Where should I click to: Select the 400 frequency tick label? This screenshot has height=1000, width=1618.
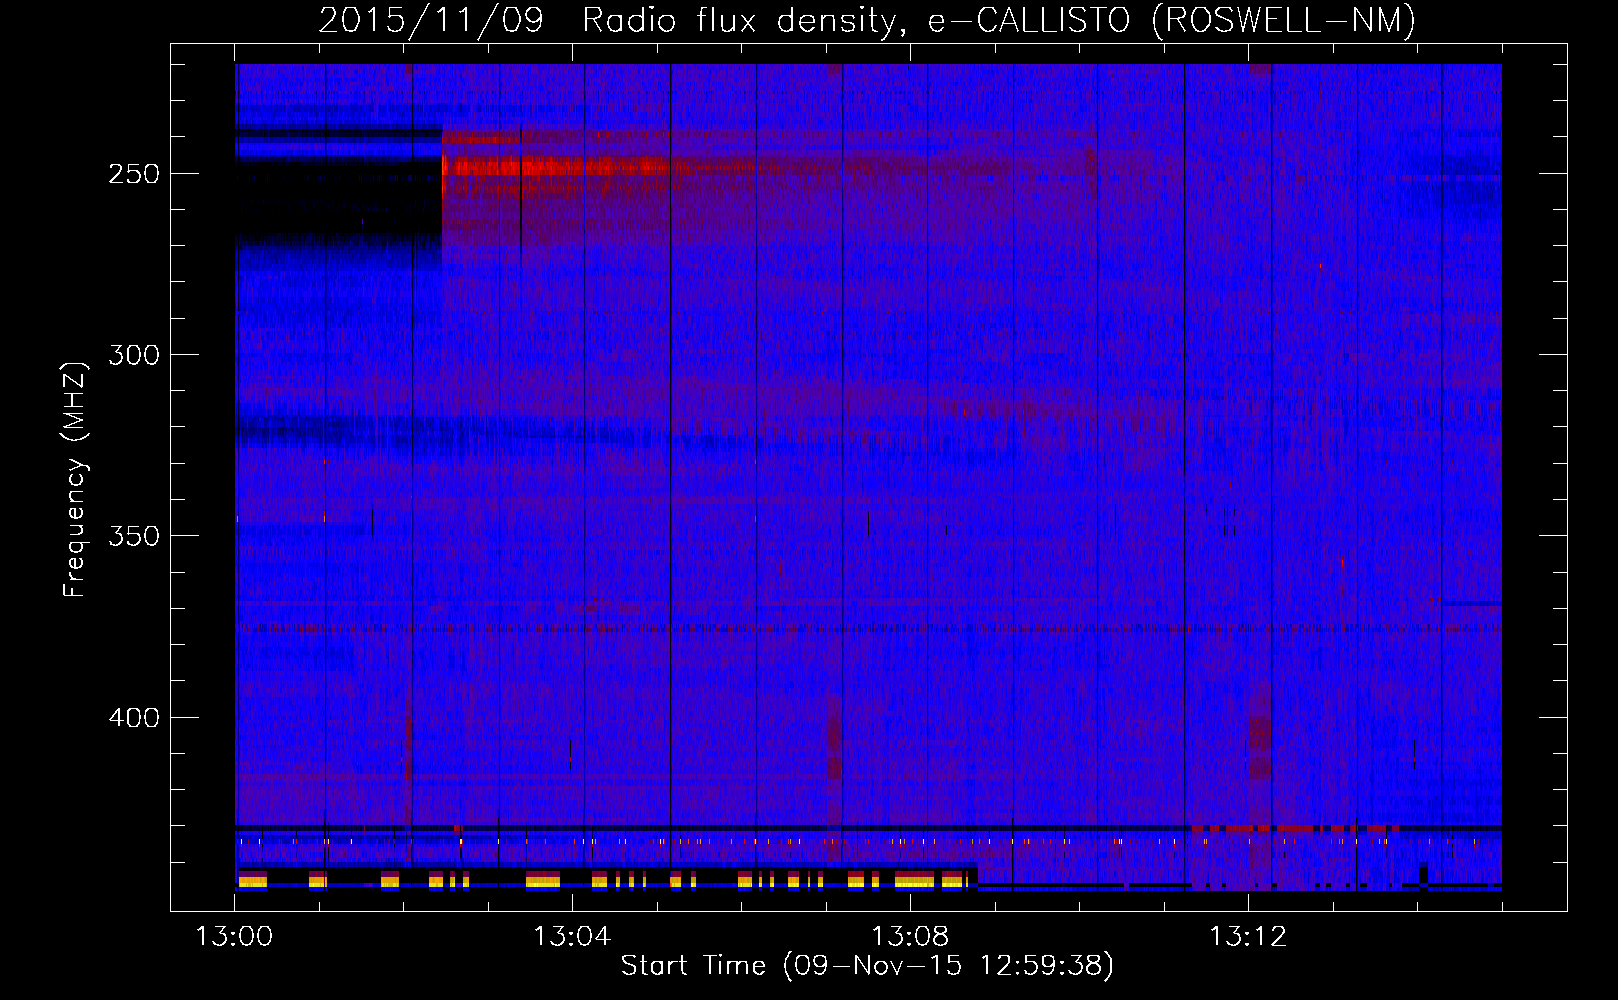click(134, 718)
